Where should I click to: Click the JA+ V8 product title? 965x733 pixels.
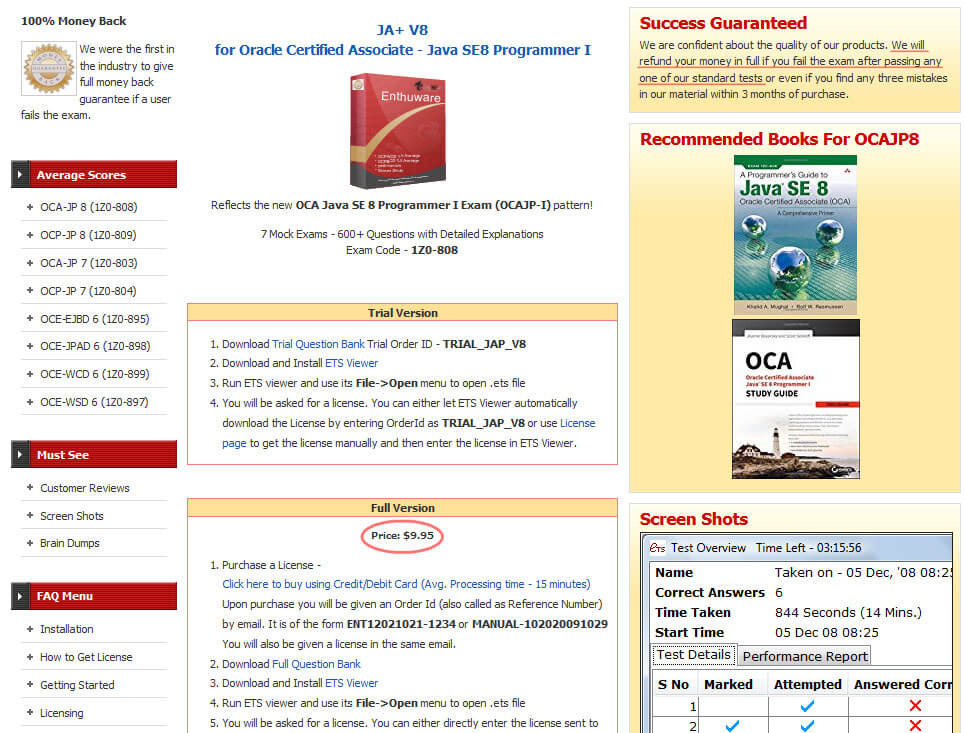(x=402, y=30)
